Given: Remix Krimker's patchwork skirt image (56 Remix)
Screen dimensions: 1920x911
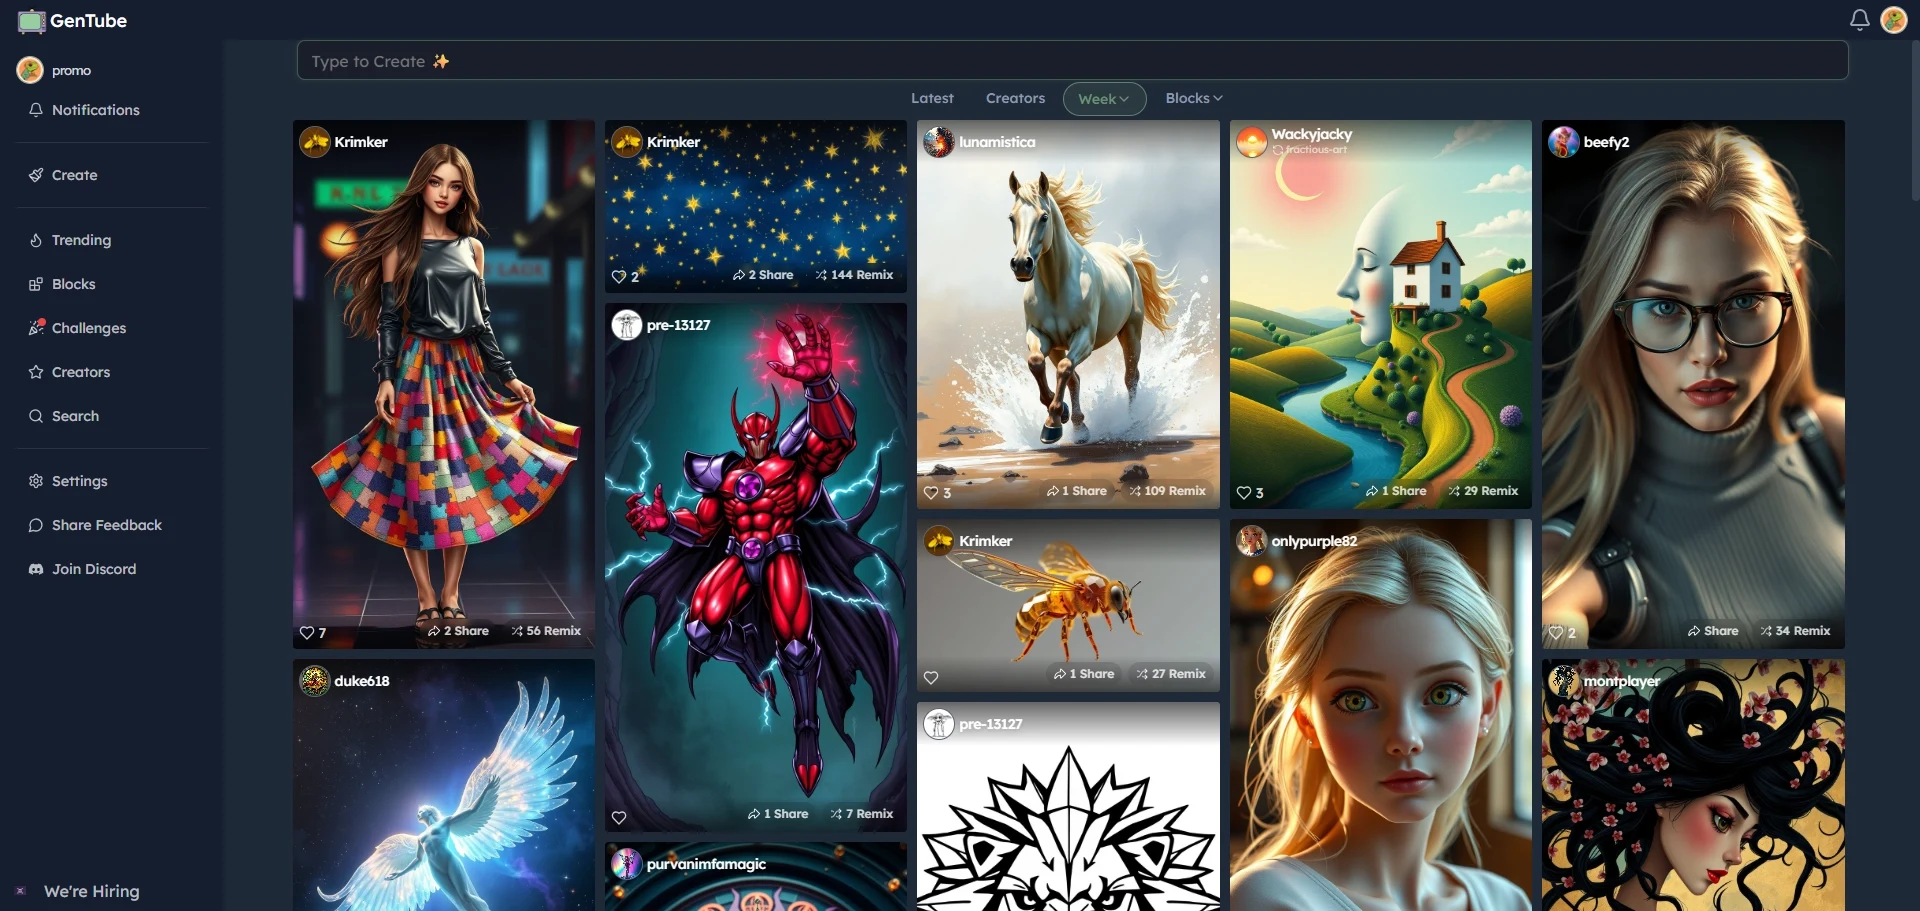Looking at the screenshot, I should pos(546,631).
